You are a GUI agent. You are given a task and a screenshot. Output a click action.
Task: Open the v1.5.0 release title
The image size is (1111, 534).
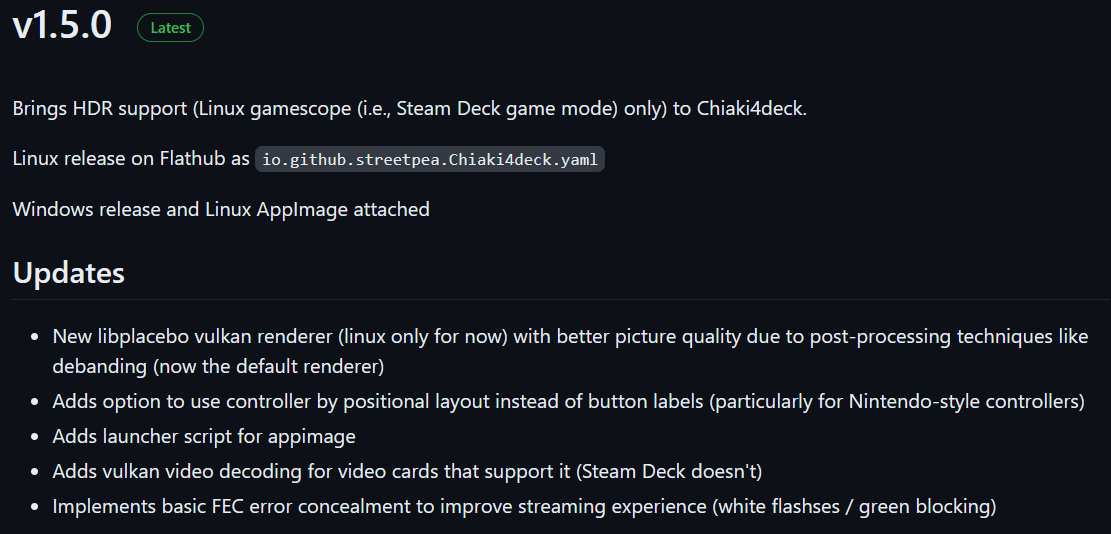[62, 25]
